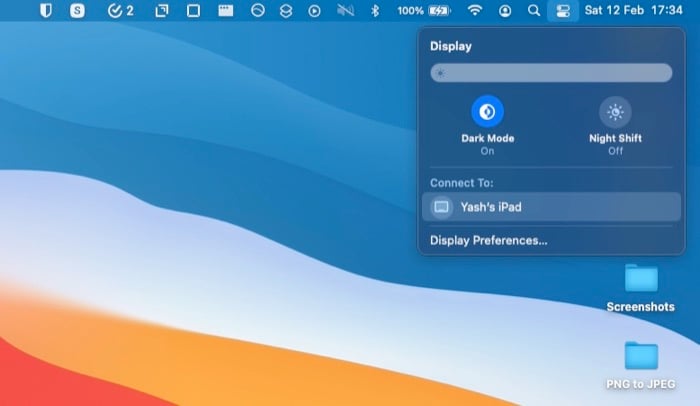Viewport: 700px width, 406px height.
Task: Click the single square outline menu bar icon
Action: coord(193,10)
